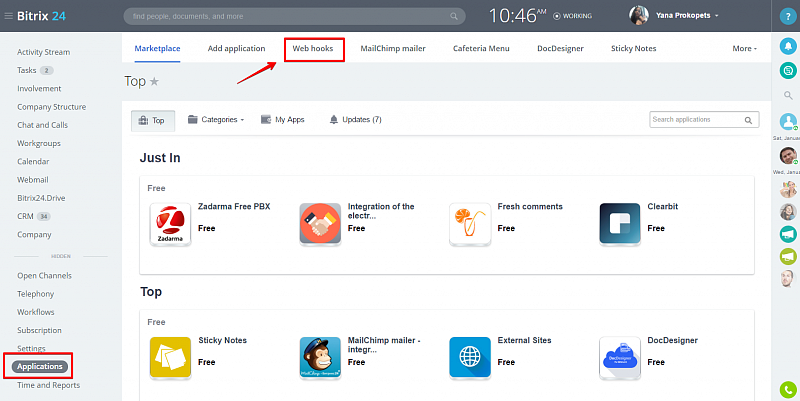
Task: Open the Fresh comments title link
Action: pos(530,207)
